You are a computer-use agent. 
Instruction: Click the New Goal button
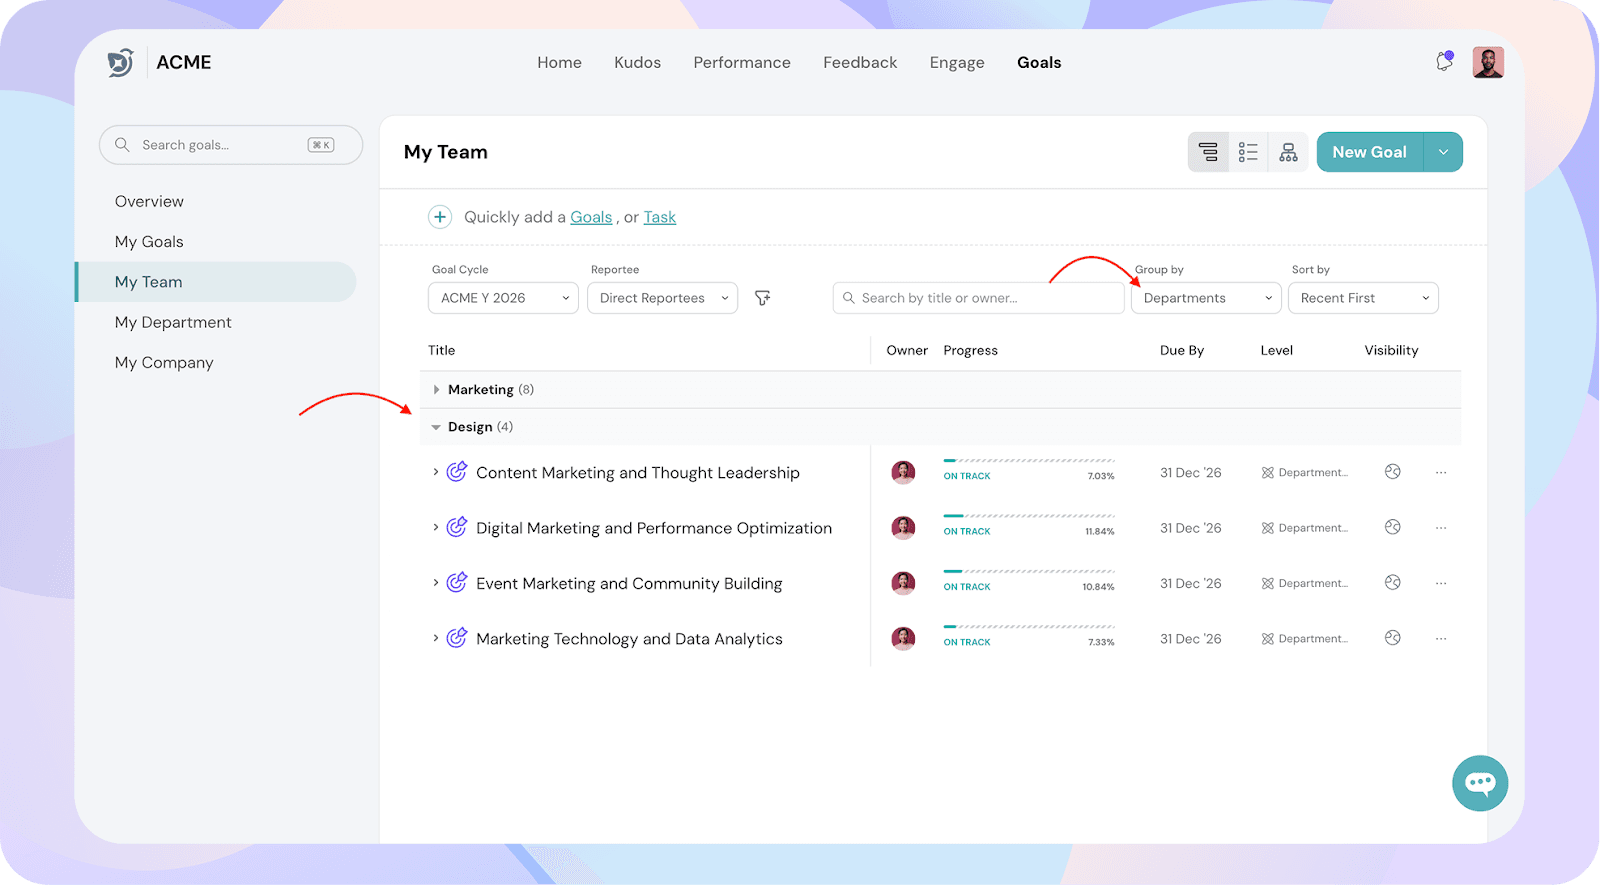click(x=1369, y=152)
